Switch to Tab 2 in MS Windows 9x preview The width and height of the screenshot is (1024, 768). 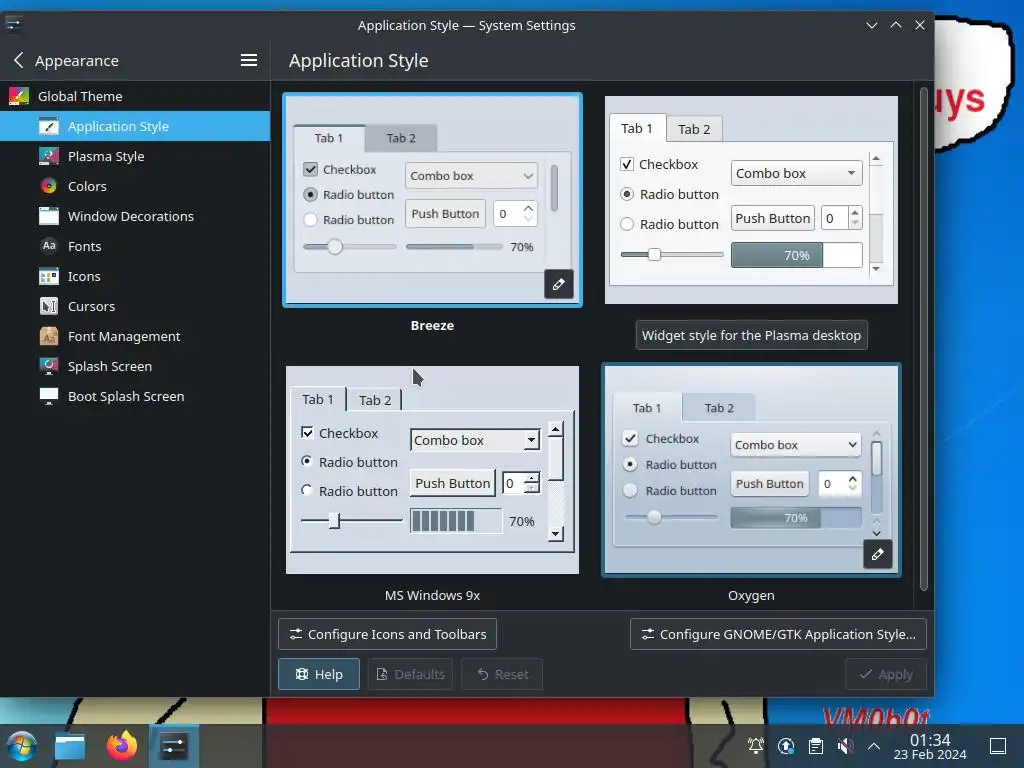point(375,400)
